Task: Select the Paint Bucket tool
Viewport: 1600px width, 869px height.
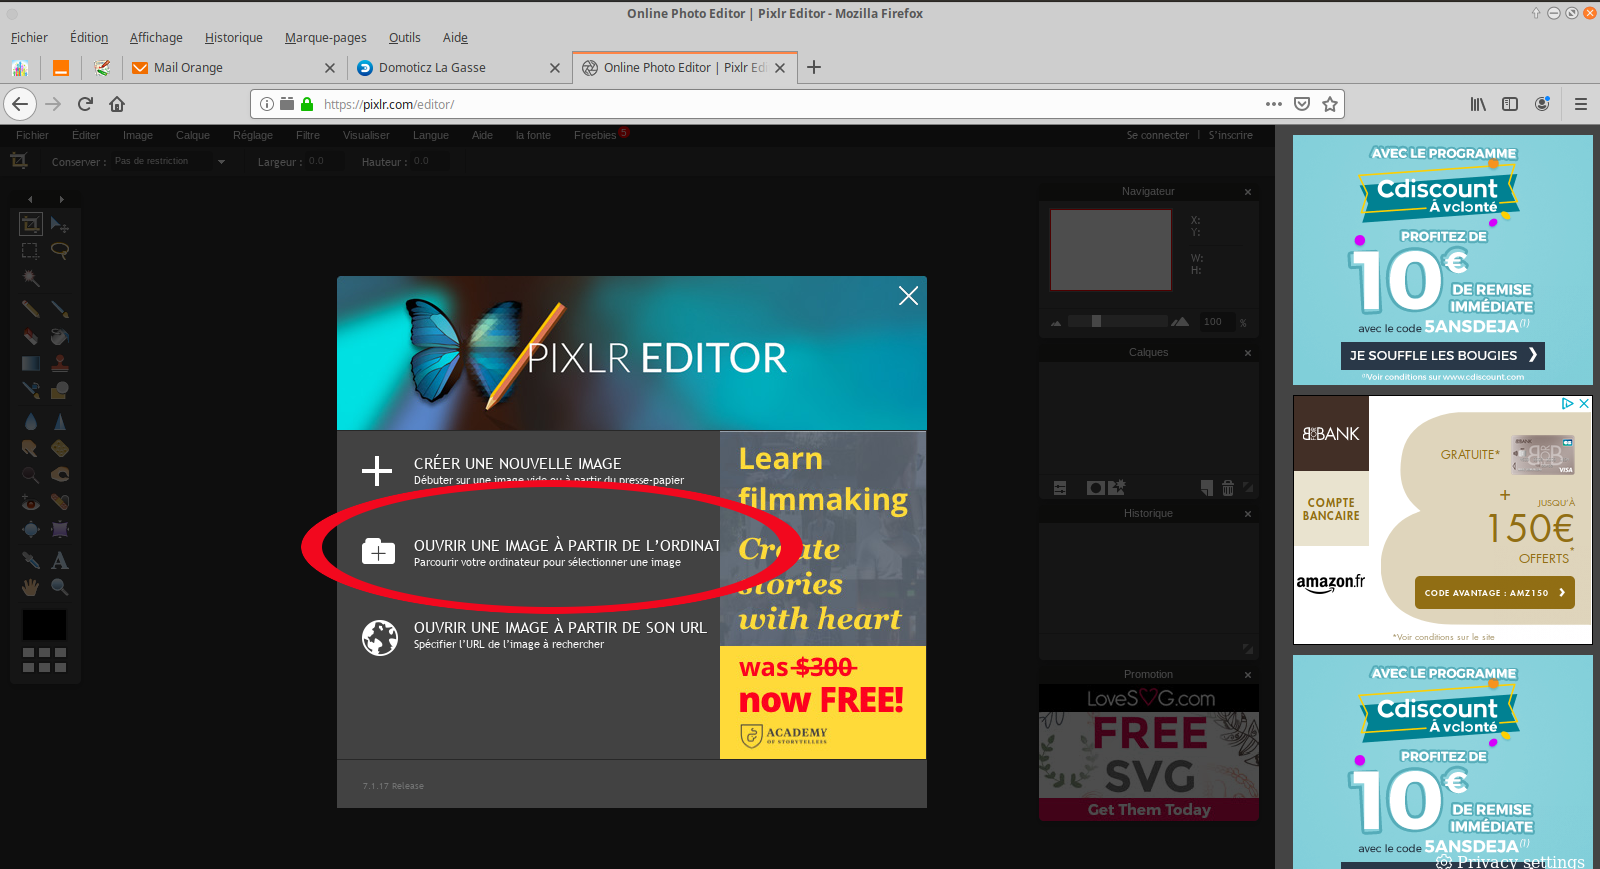Action: tap(60, 337)
